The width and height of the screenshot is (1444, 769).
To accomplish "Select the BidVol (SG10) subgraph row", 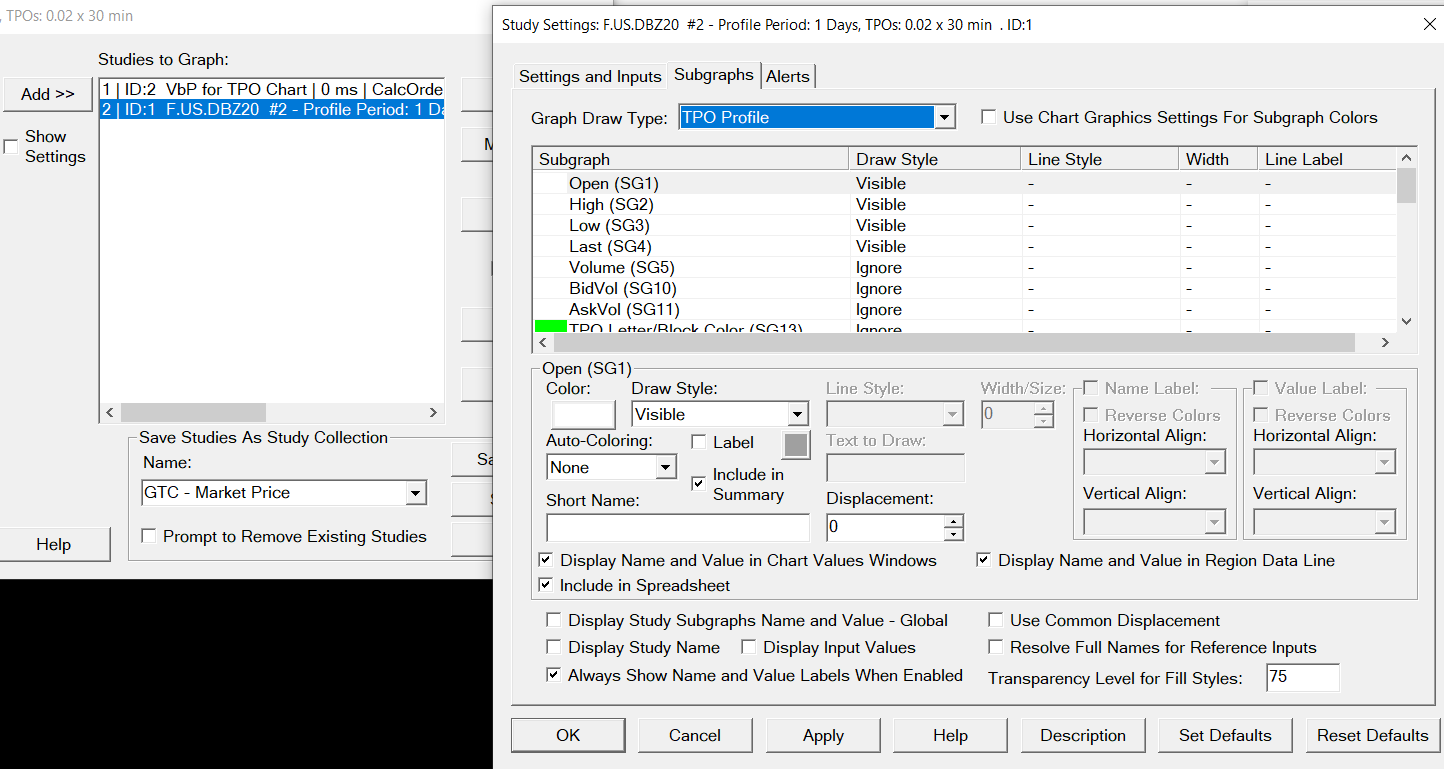I will coord(964,288).
